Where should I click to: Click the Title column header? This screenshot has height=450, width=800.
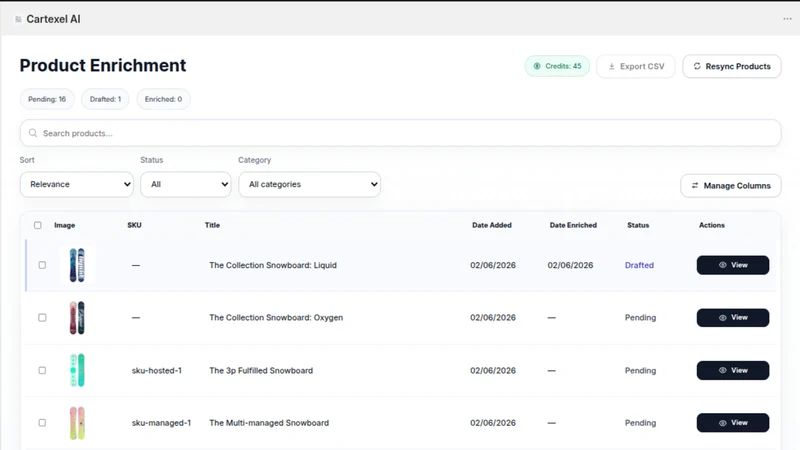[x=212, y=225]
